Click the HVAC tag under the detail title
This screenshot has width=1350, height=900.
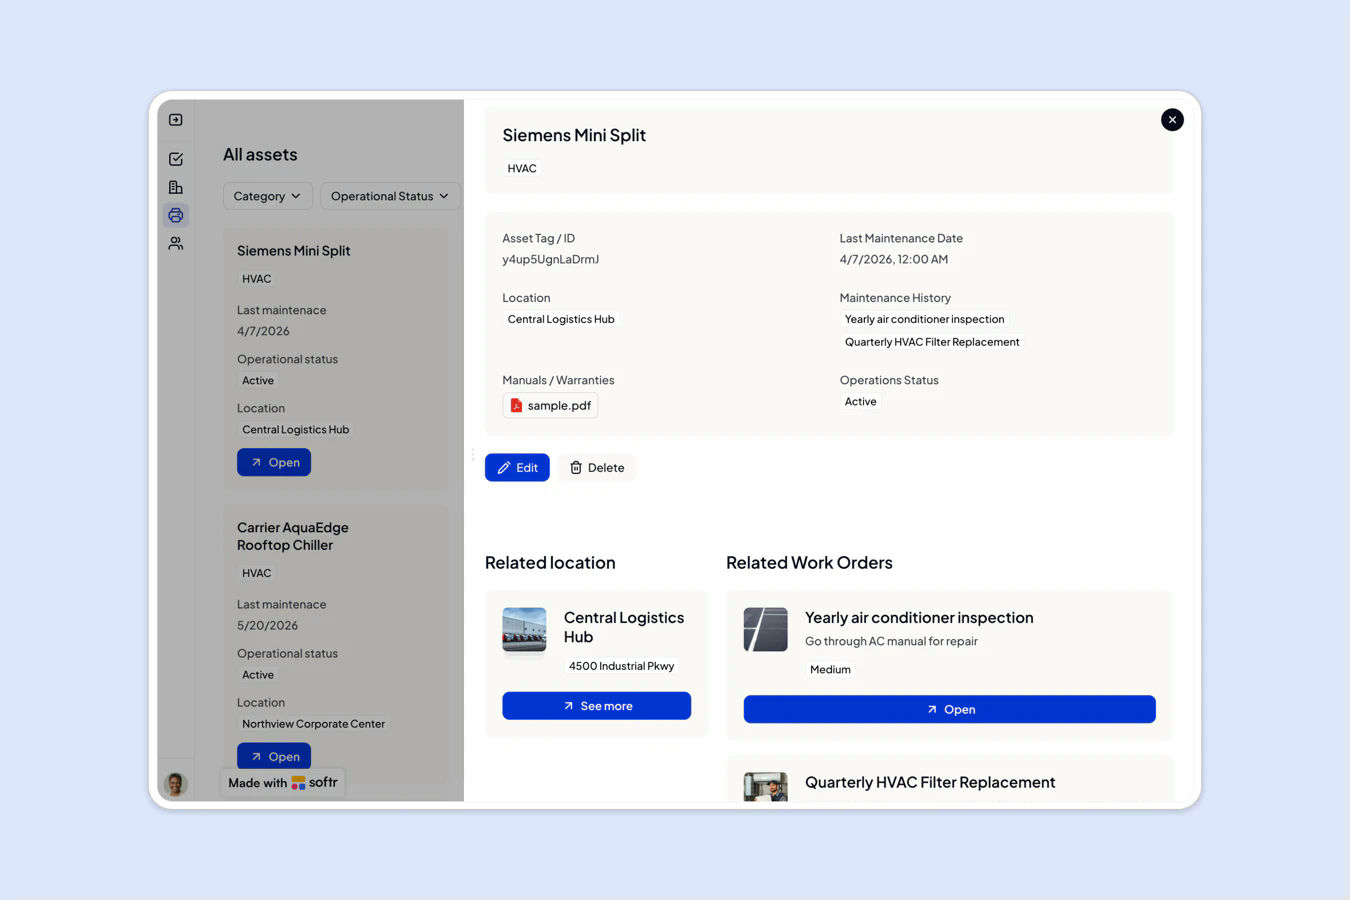click(x=522, y=168)
